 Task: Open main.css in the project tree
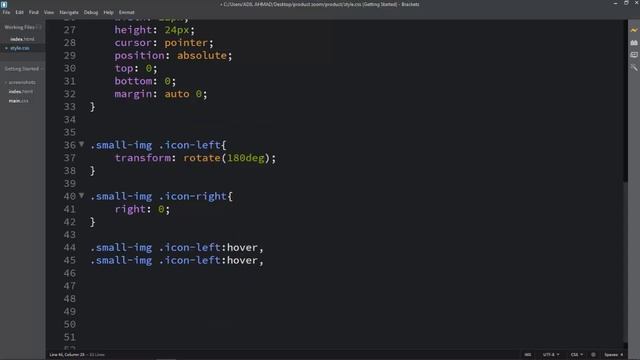[x=19, y=101]
